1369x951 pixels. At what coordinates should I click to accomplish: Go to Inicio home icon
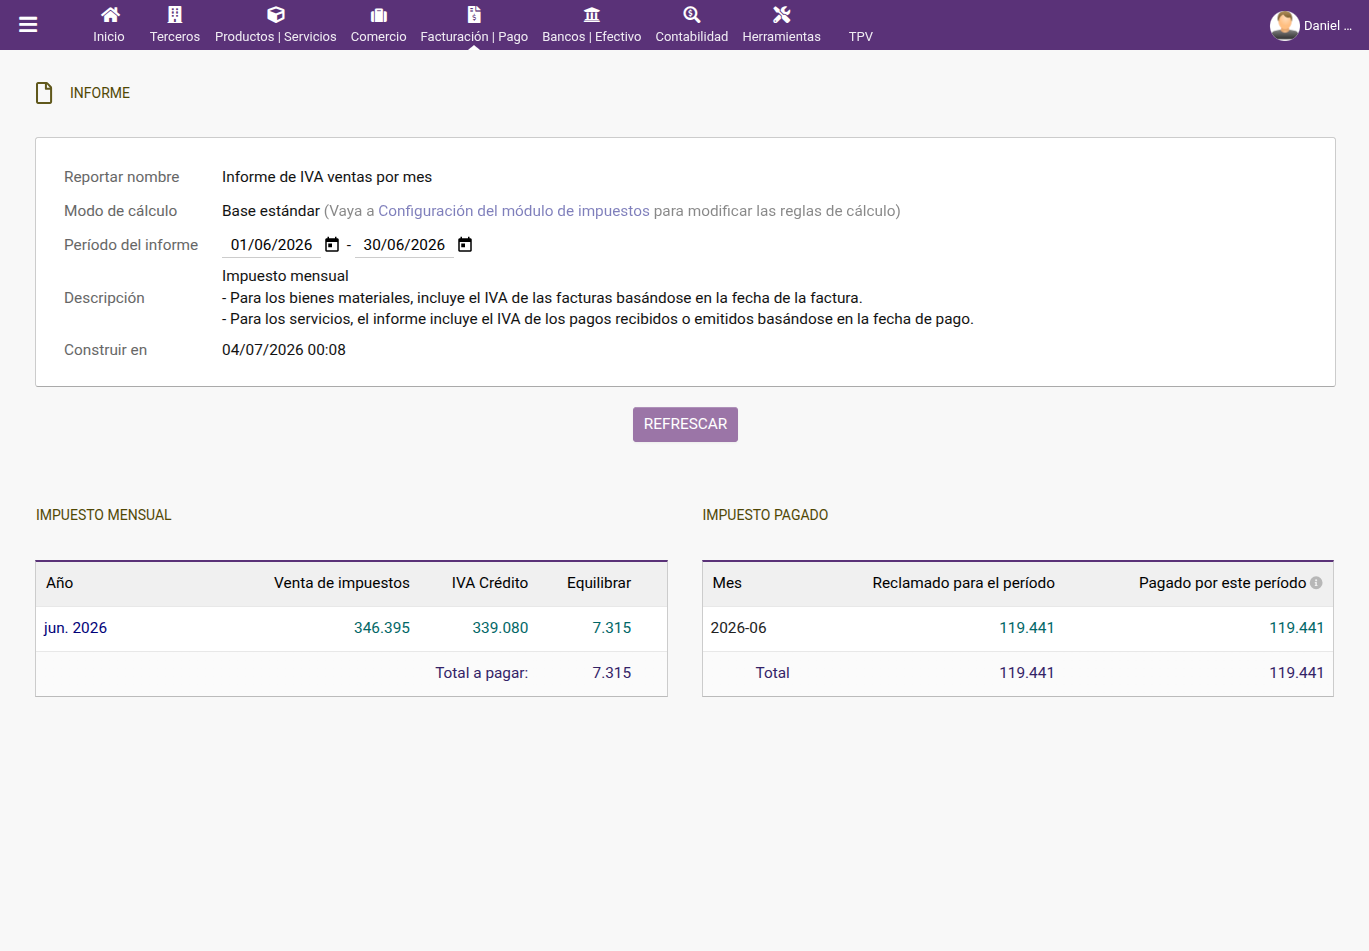pos(110,14)
